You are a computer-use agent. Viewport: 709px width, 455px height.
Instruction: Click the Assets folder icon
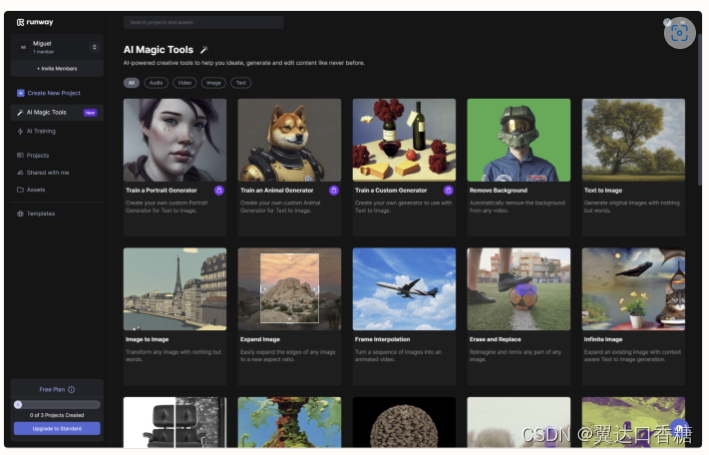point(20,190)
